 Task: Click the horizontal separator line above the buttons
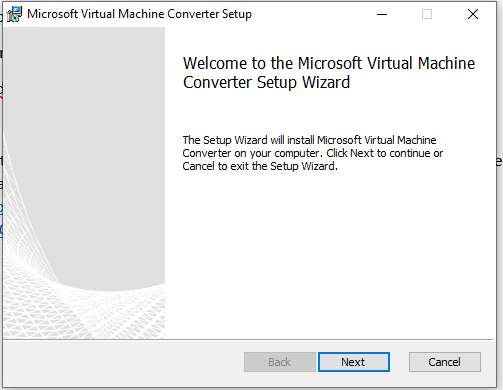point(248,340)
